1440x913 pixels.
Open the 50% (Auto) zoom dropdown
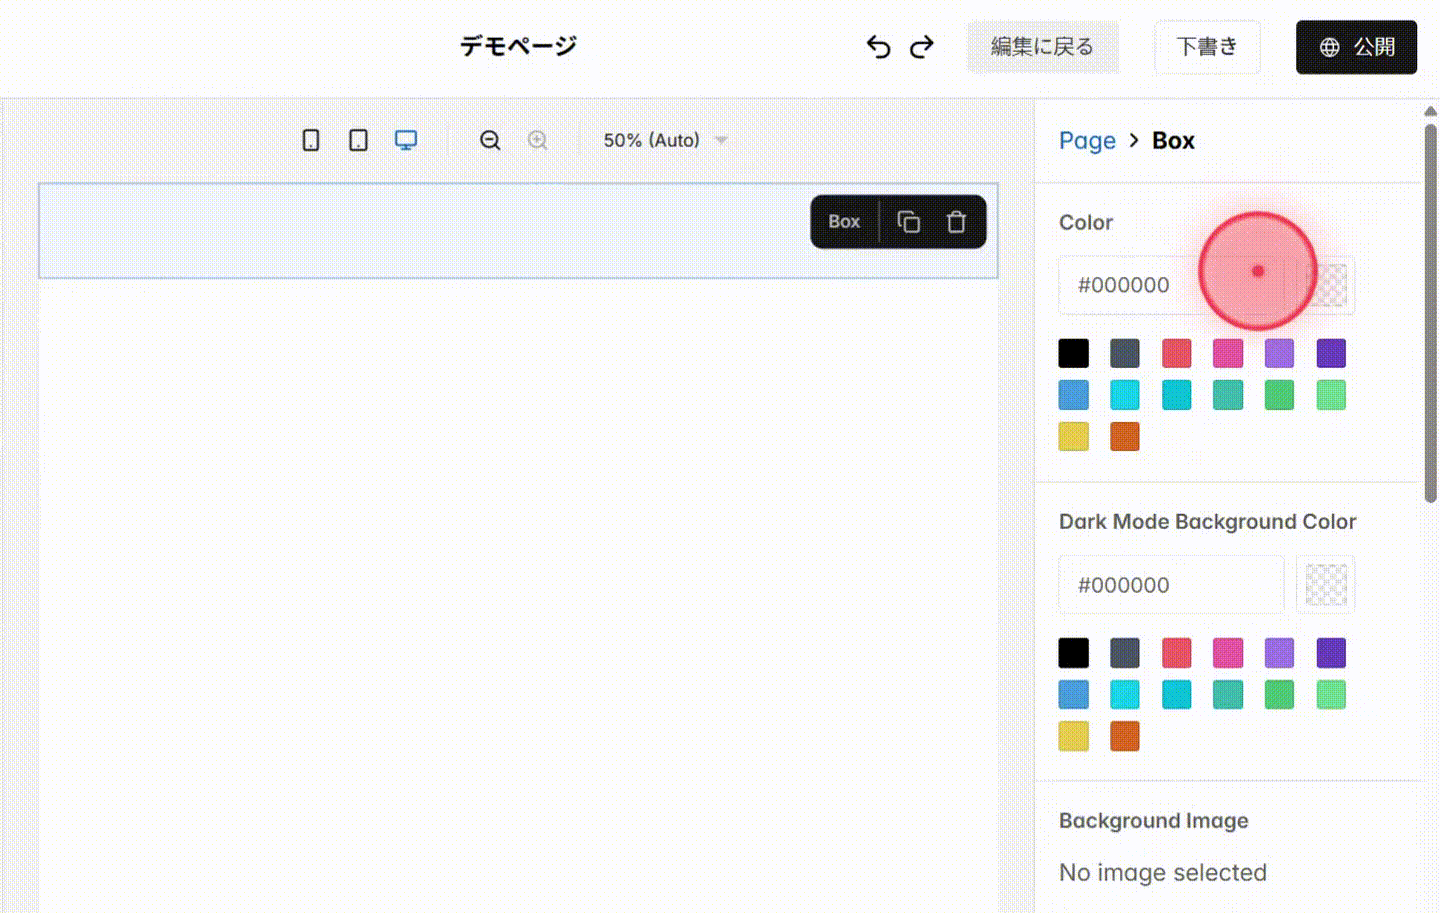663,140
